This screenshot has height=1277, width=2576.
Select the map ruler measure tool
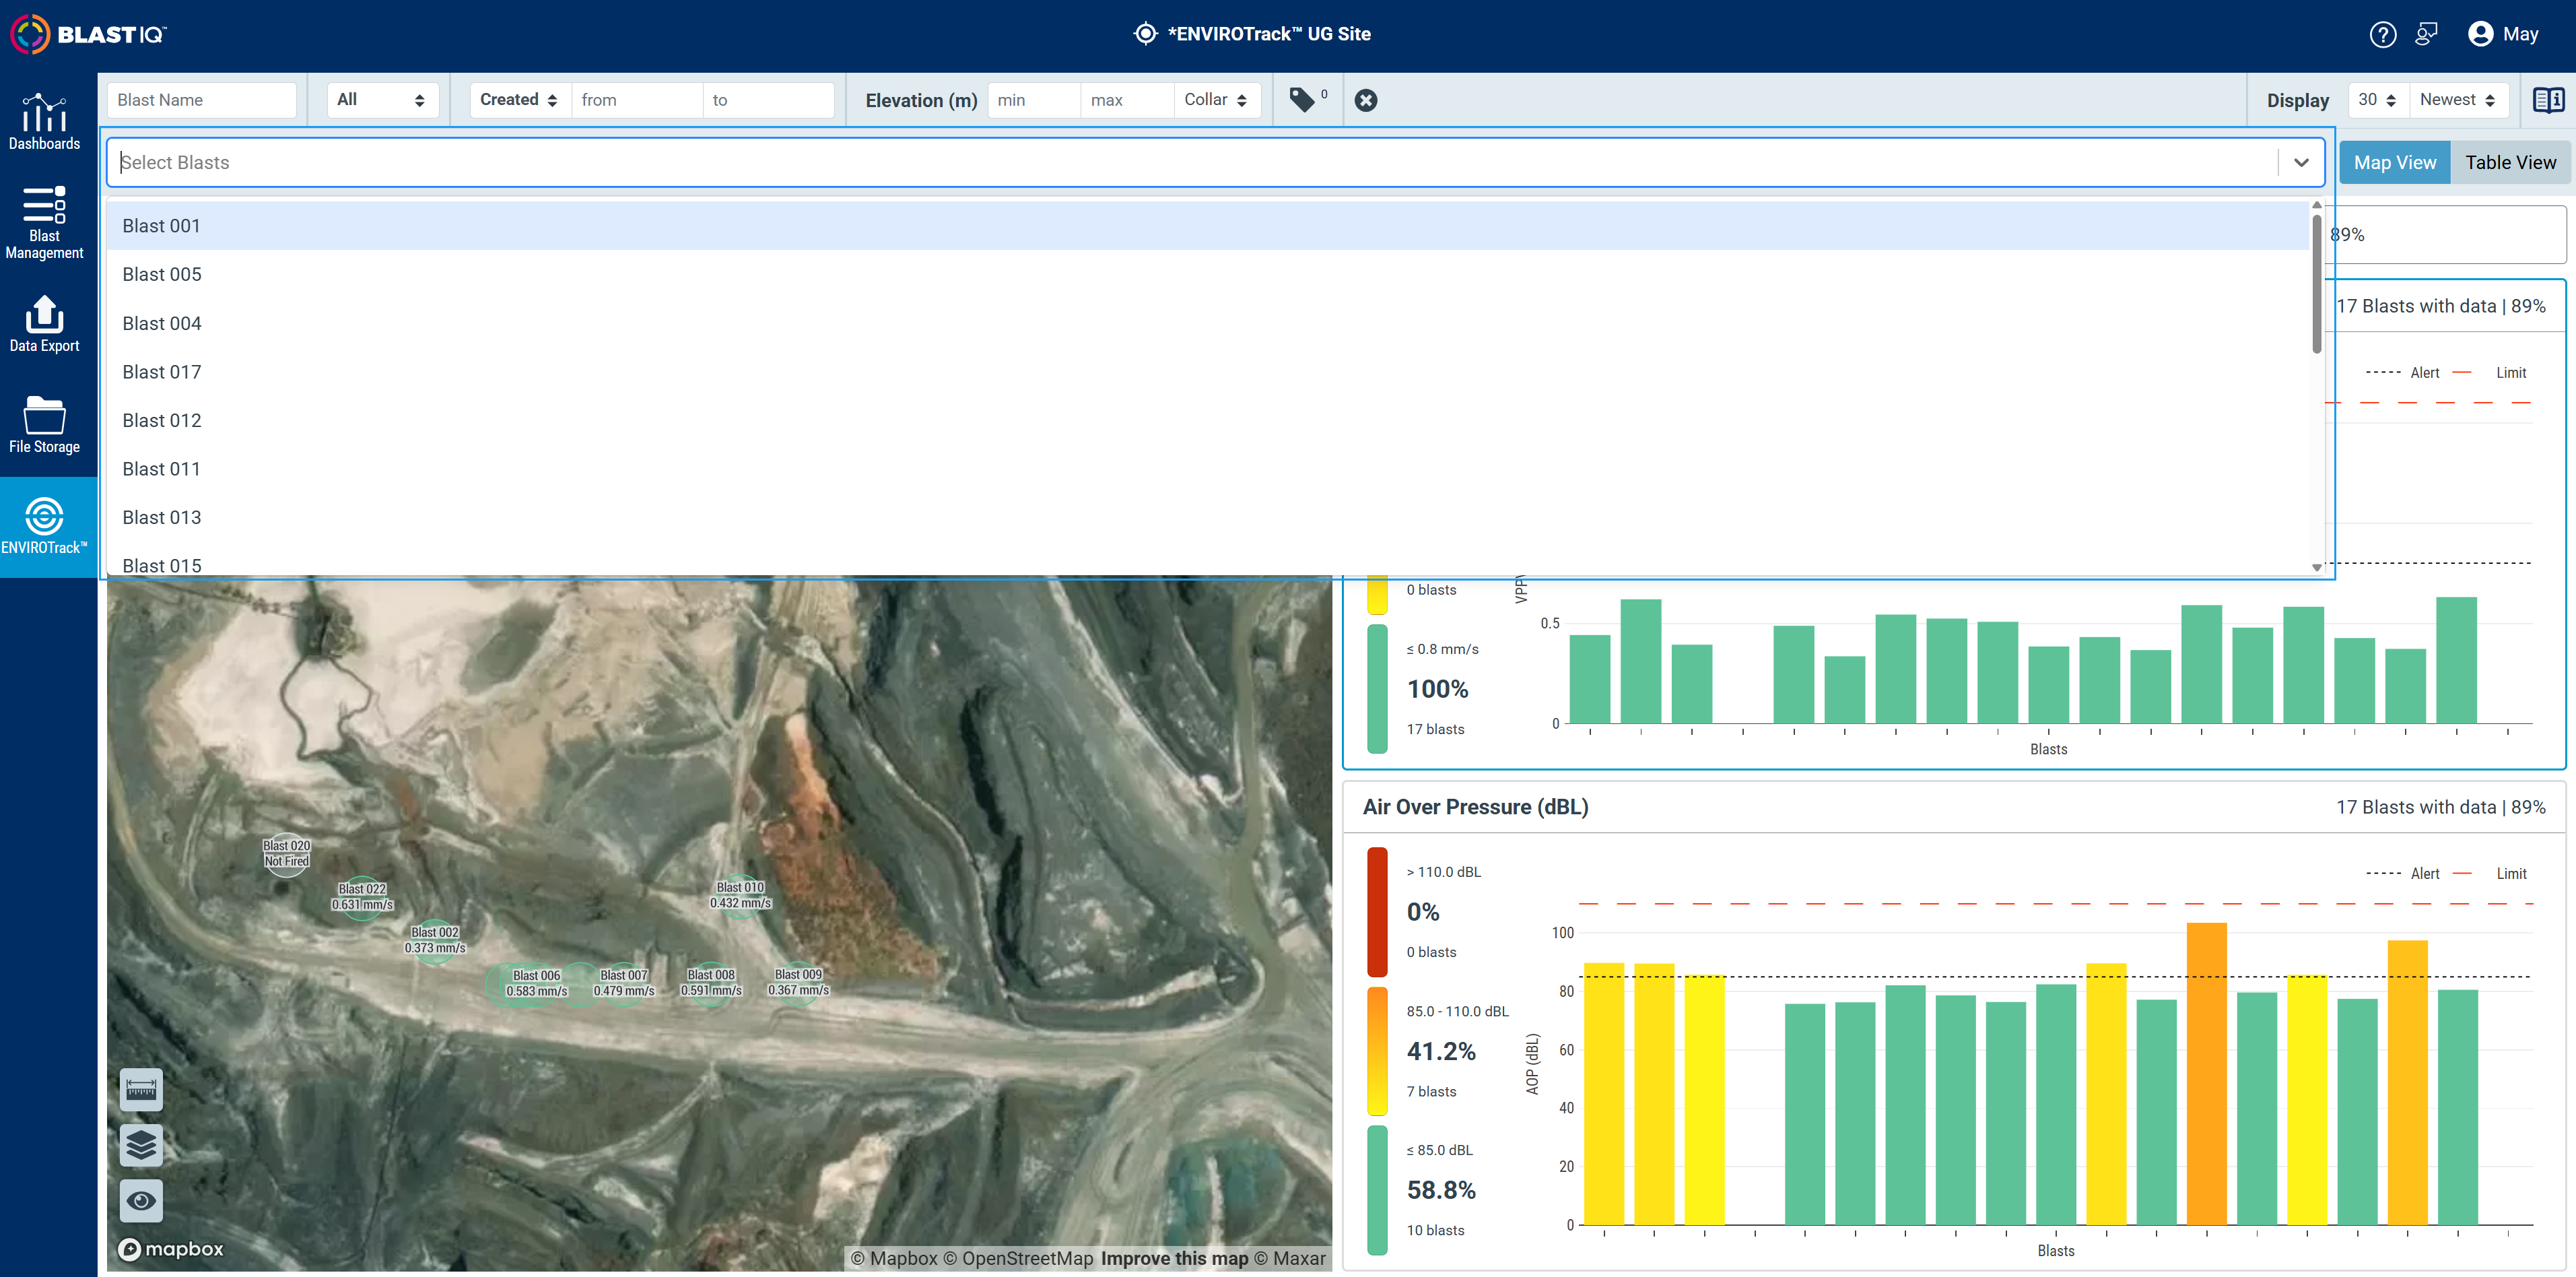141,1089
